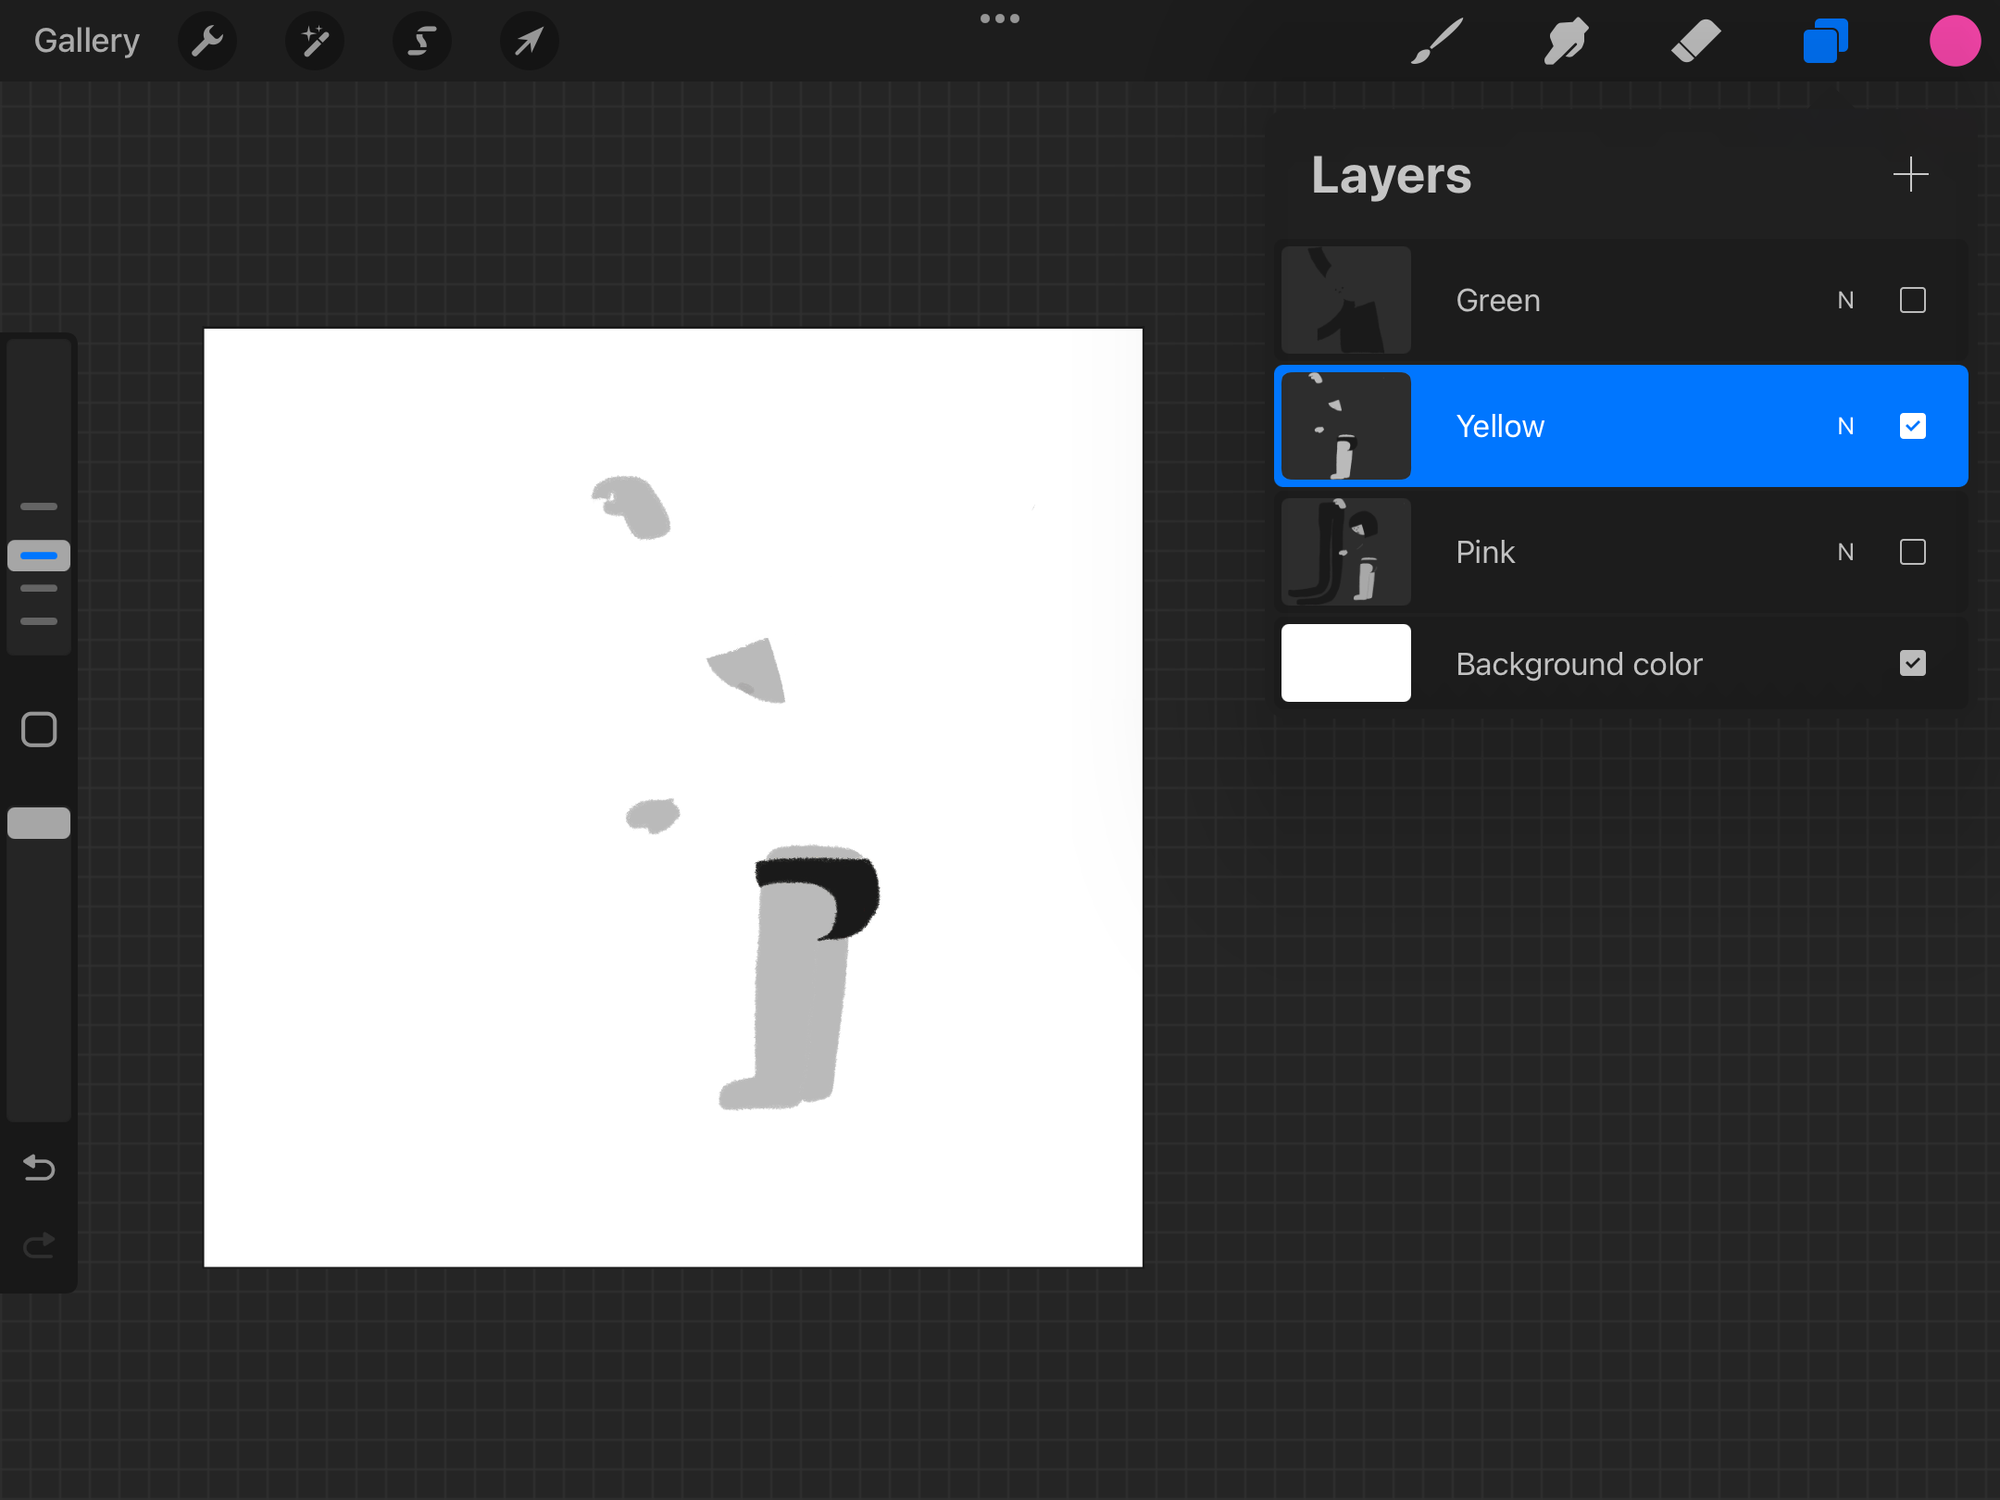Open the pink active color swatch

(x=1954, y=41)
